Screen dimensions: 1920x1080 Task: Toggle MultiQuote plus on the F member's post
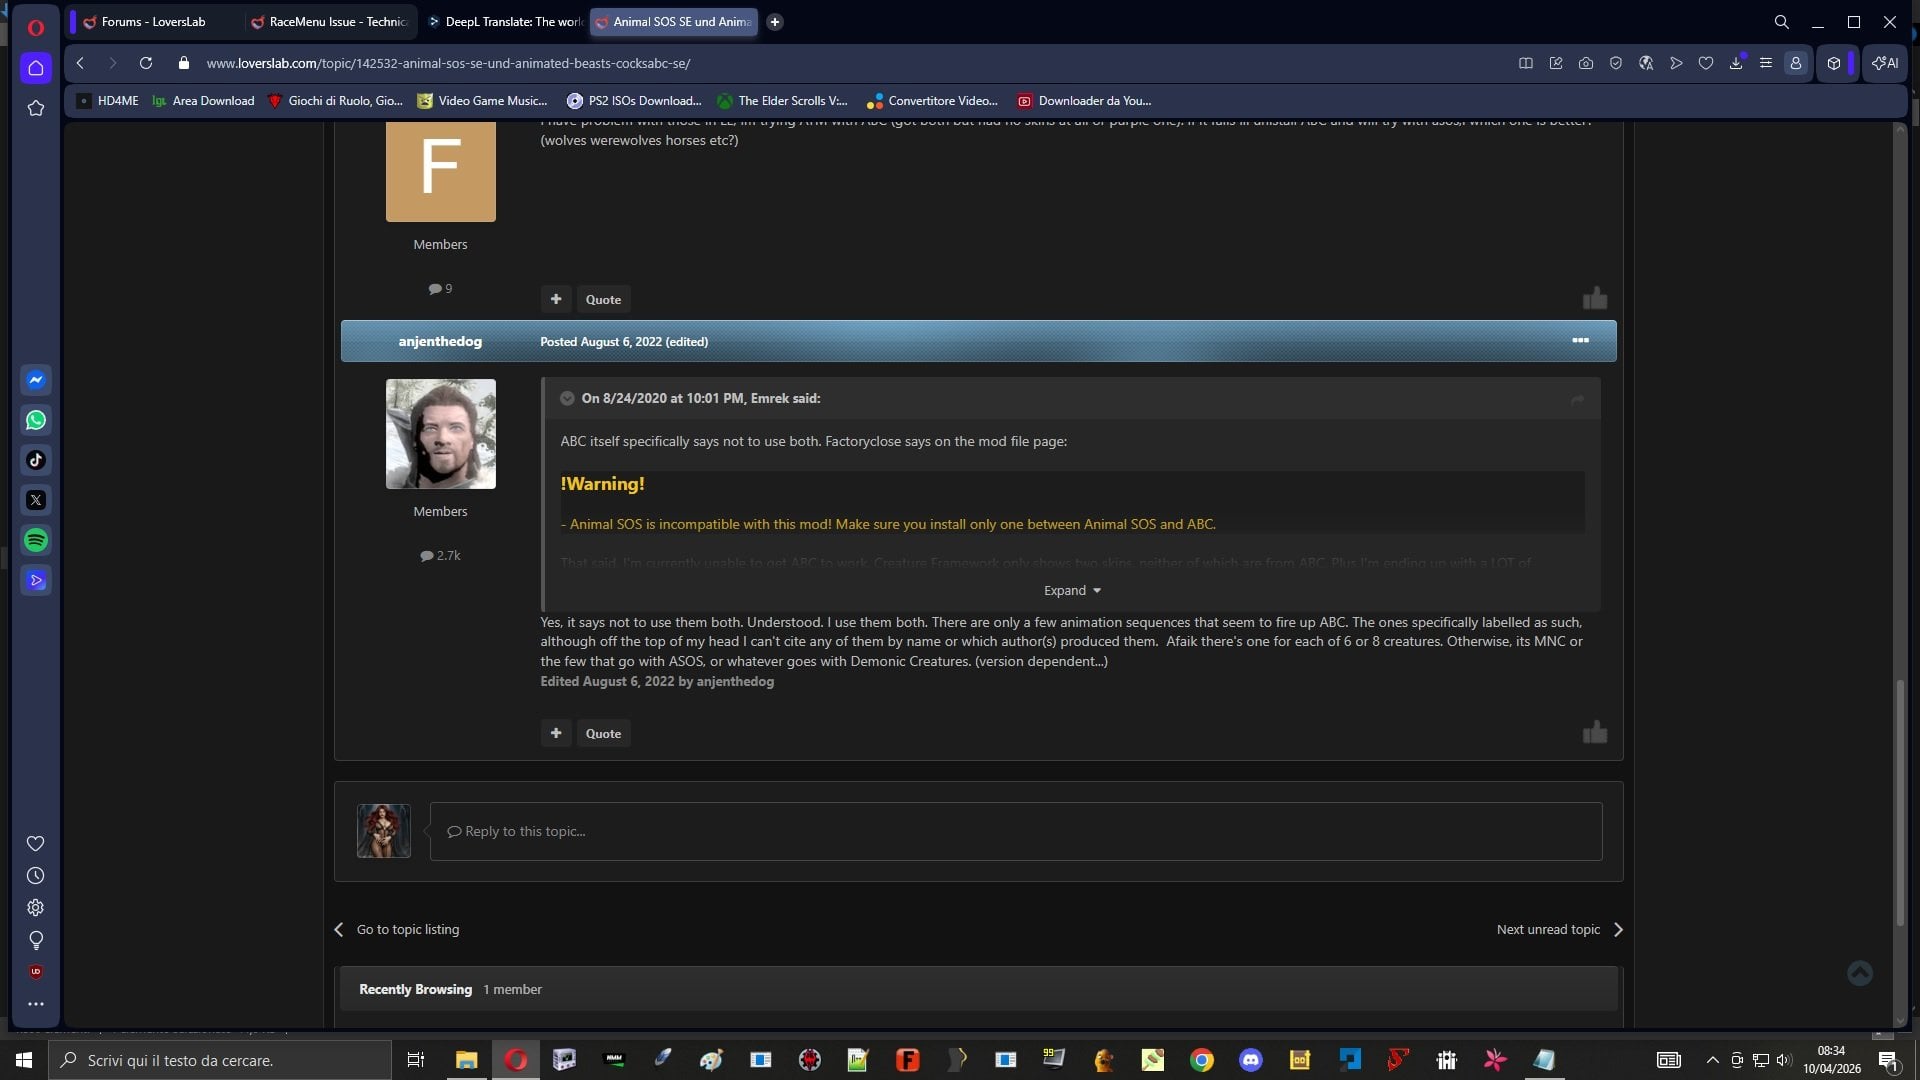[556, 299]
